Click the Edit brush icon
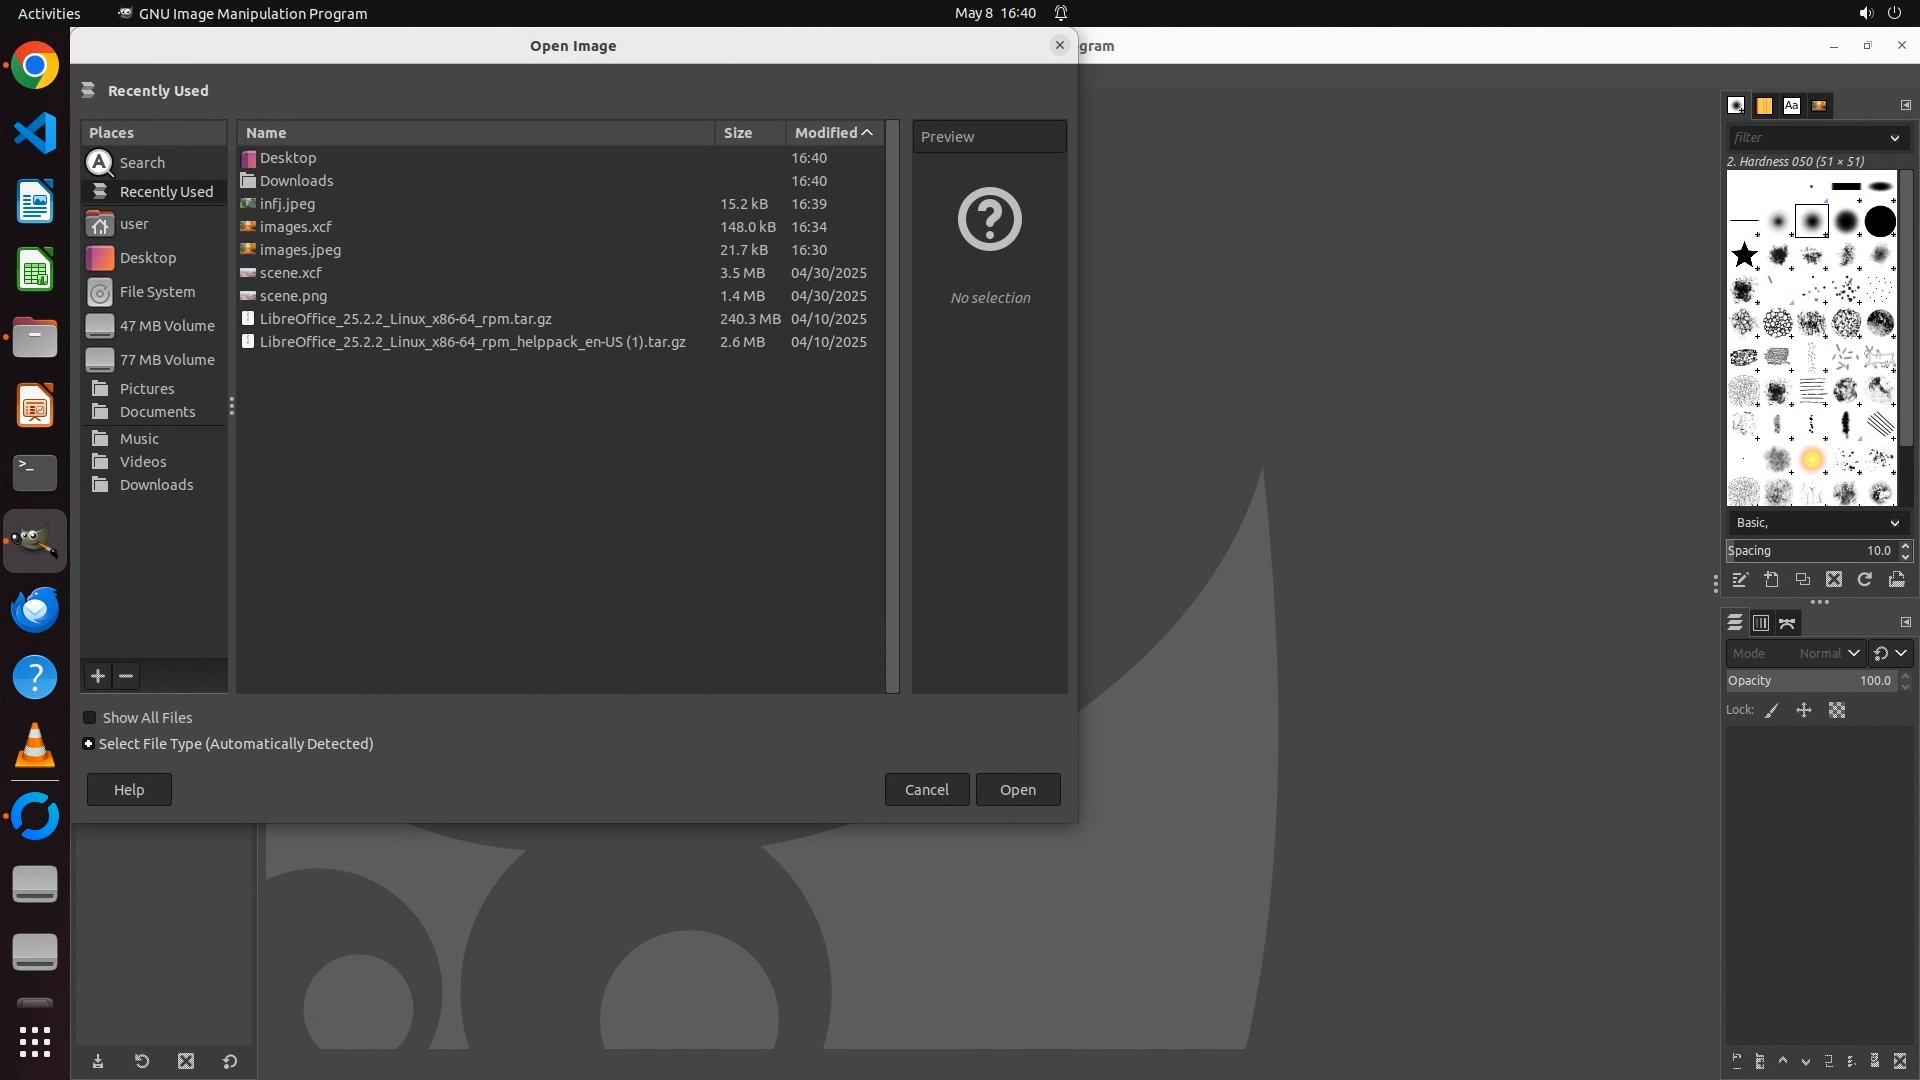 1740,580
